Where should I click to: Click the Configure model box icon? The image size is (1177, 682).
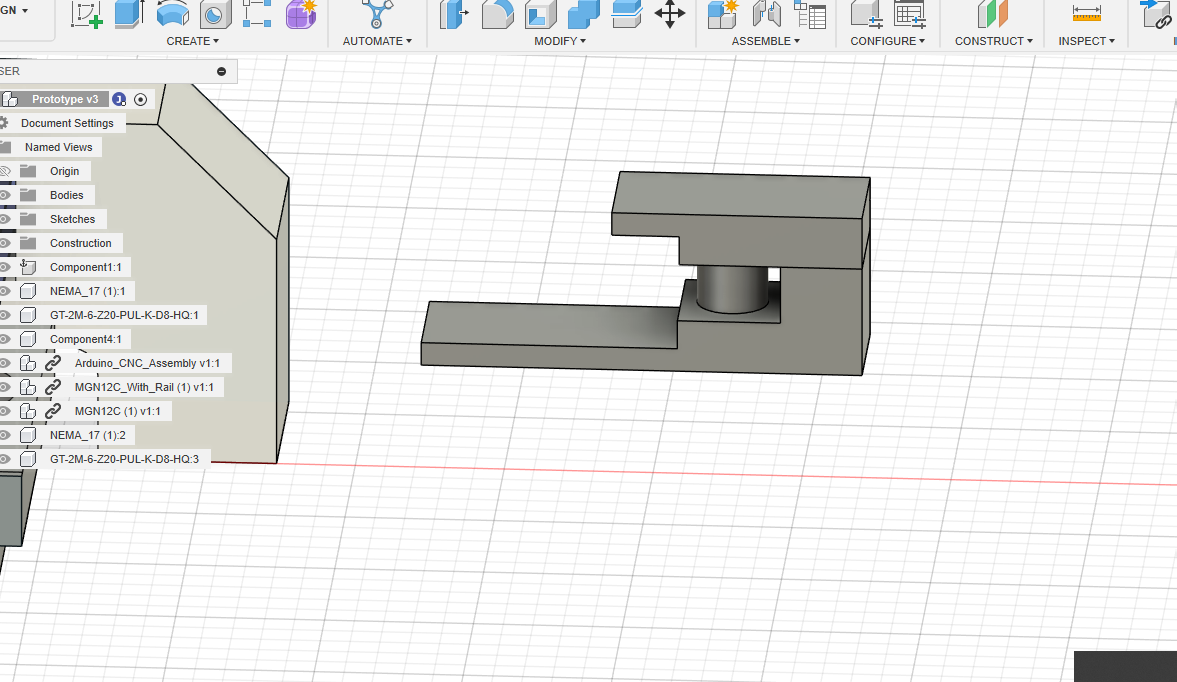point(865,14)
